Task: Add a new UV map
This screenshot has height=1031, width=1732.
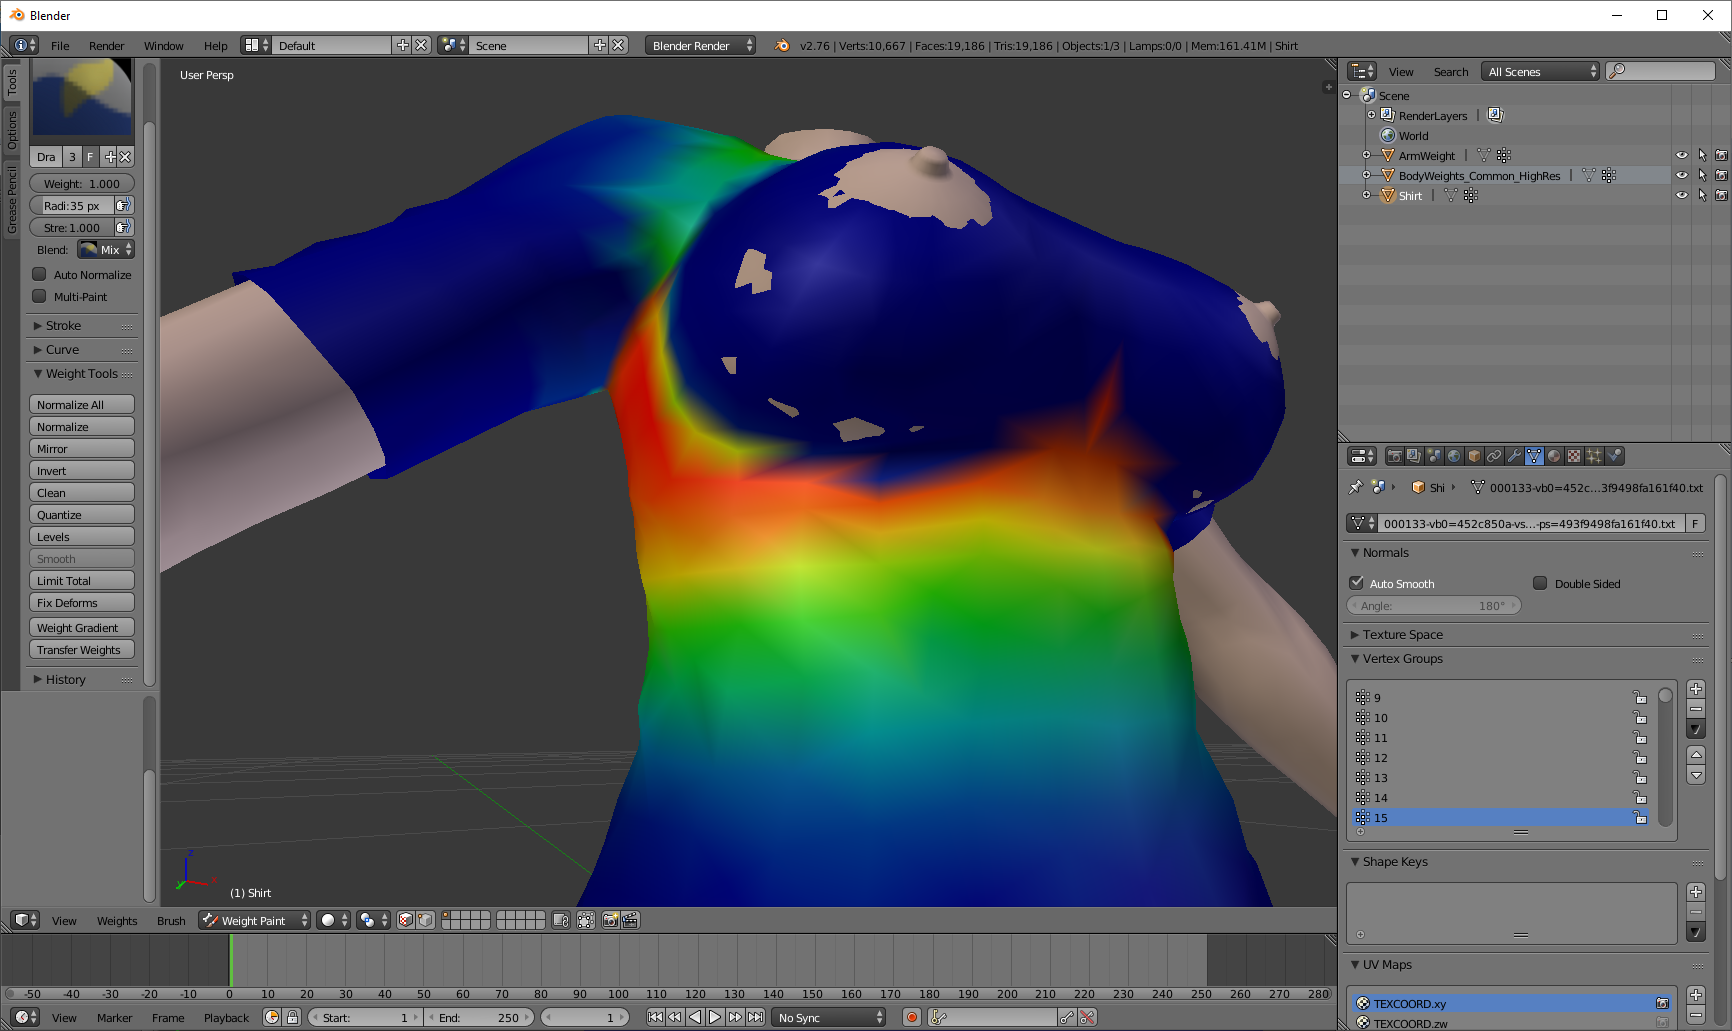Action: pyautogui.click(x=1696, y=995)
